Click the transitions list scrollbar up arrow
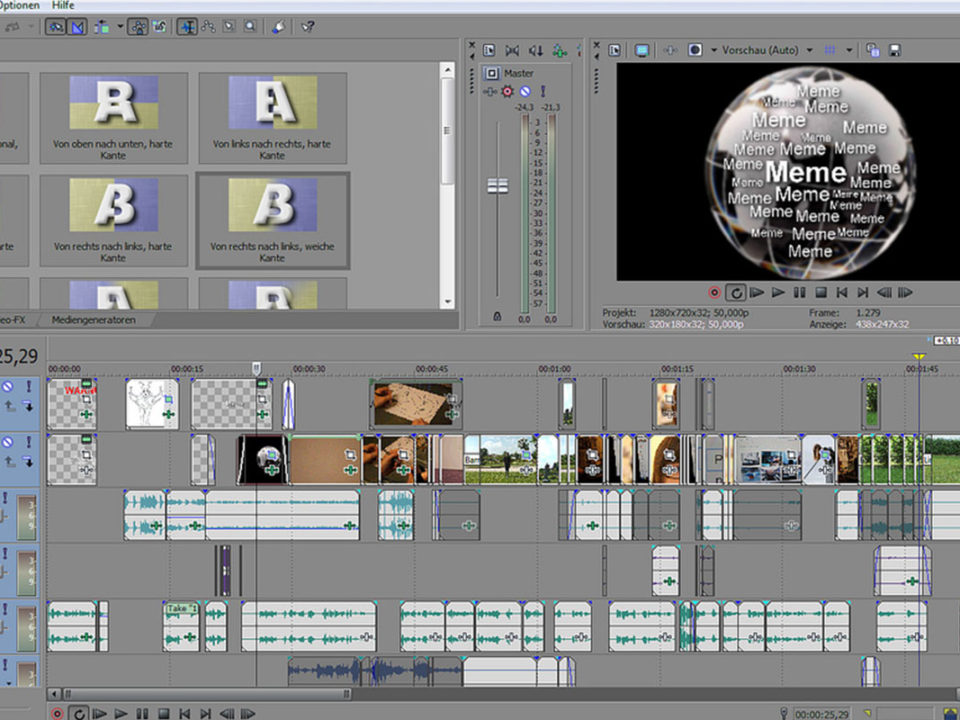 tap(447, 70)
